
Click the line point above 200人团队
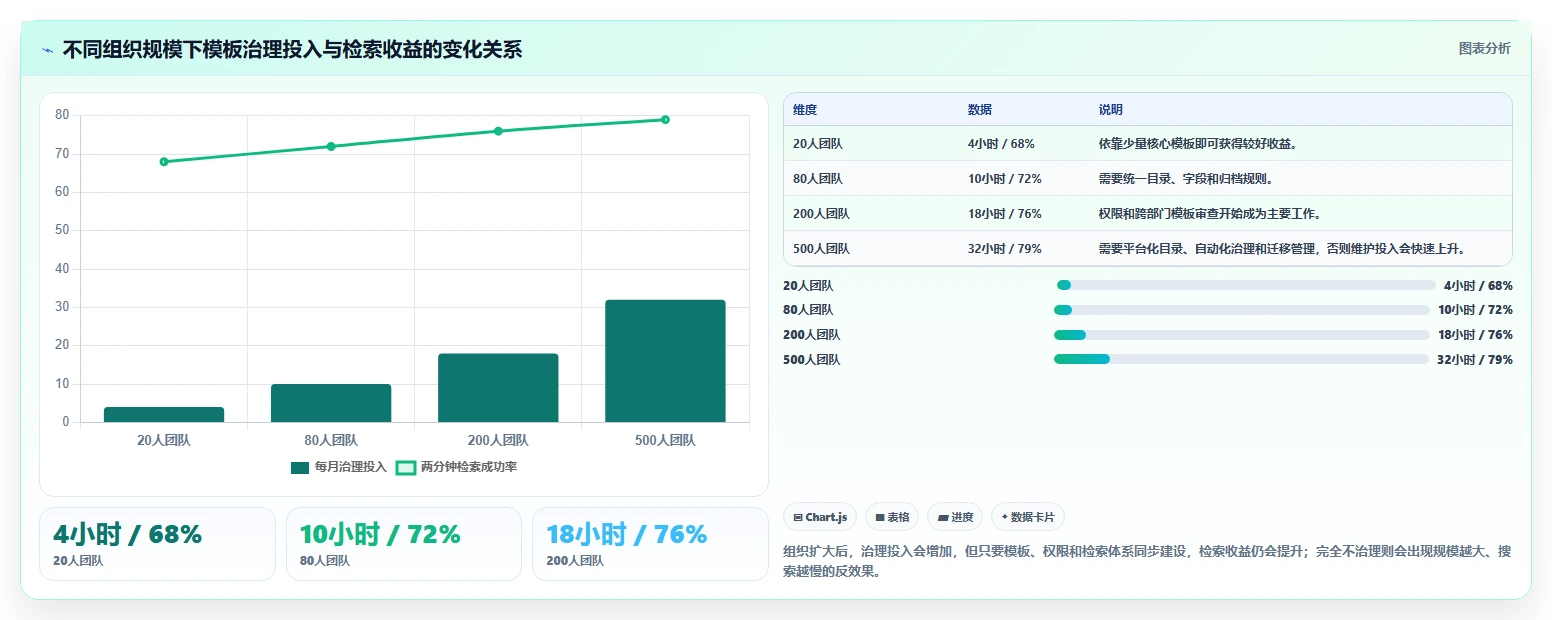[498, 131]
